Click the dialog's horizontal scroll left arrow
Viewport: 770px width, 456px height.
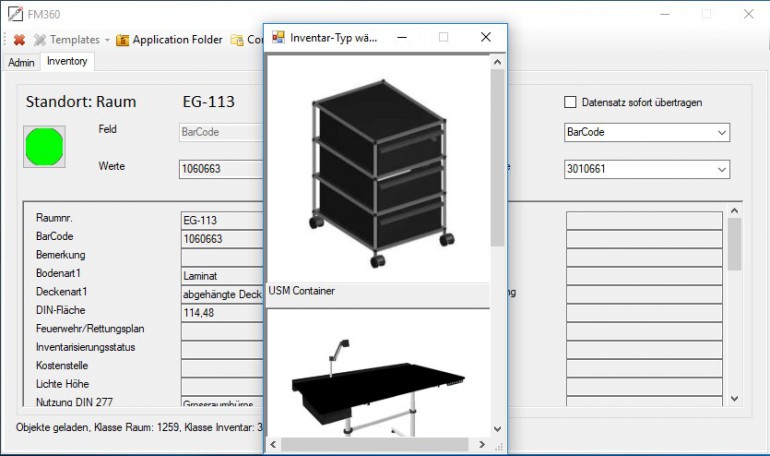[x=274, y=445]
